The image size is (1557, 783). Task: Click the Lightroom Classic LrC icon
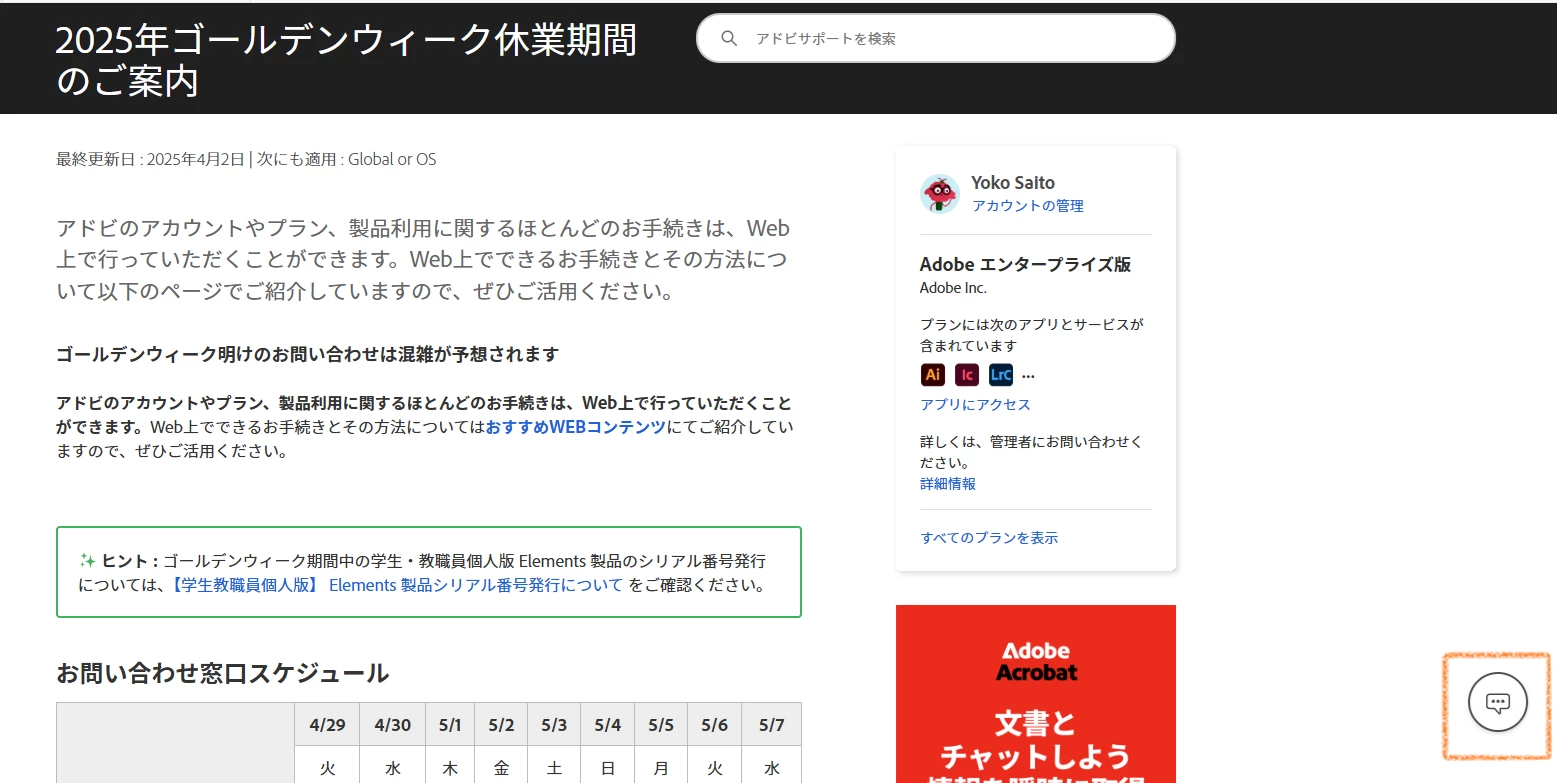1001,375
